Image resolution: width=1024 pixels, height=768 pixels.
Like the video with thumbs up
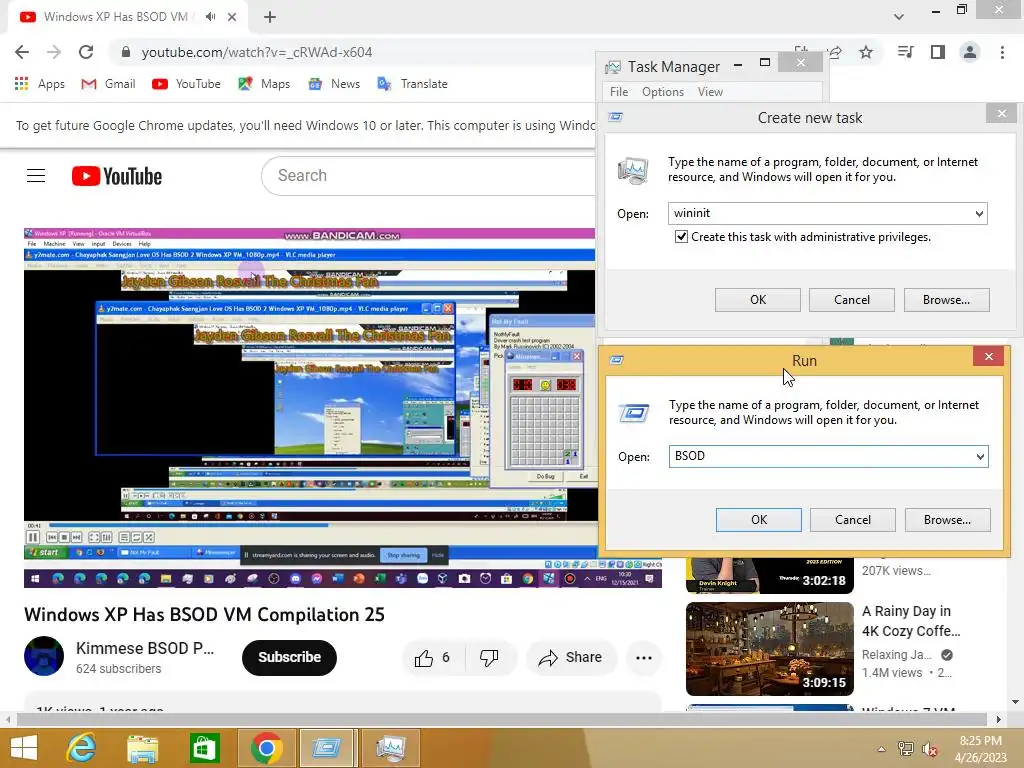coord(432,658)
